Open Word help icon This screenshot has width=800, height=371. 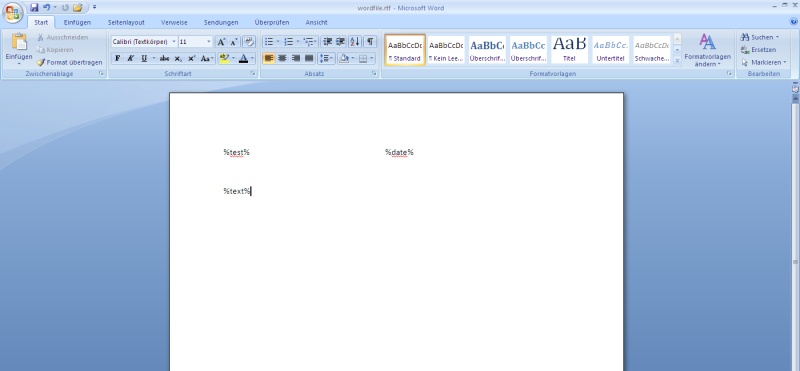[793, 22]
